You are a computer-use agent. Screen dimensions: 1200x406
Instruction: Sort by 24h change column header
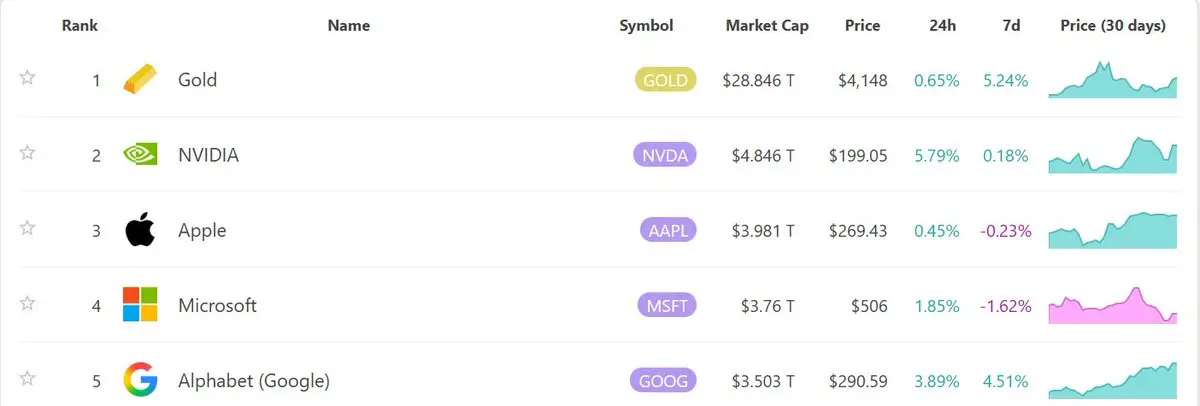[942, 26]
